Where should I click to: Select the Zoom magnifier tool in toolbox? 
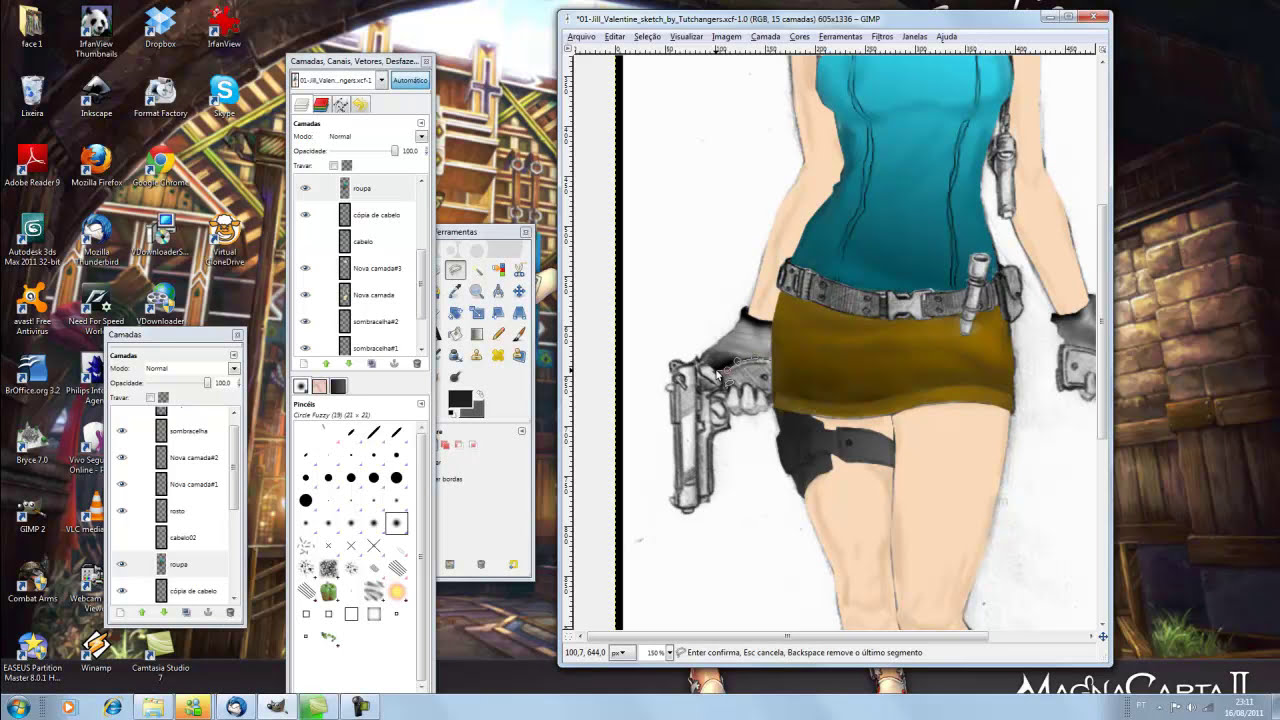point(477,291)
